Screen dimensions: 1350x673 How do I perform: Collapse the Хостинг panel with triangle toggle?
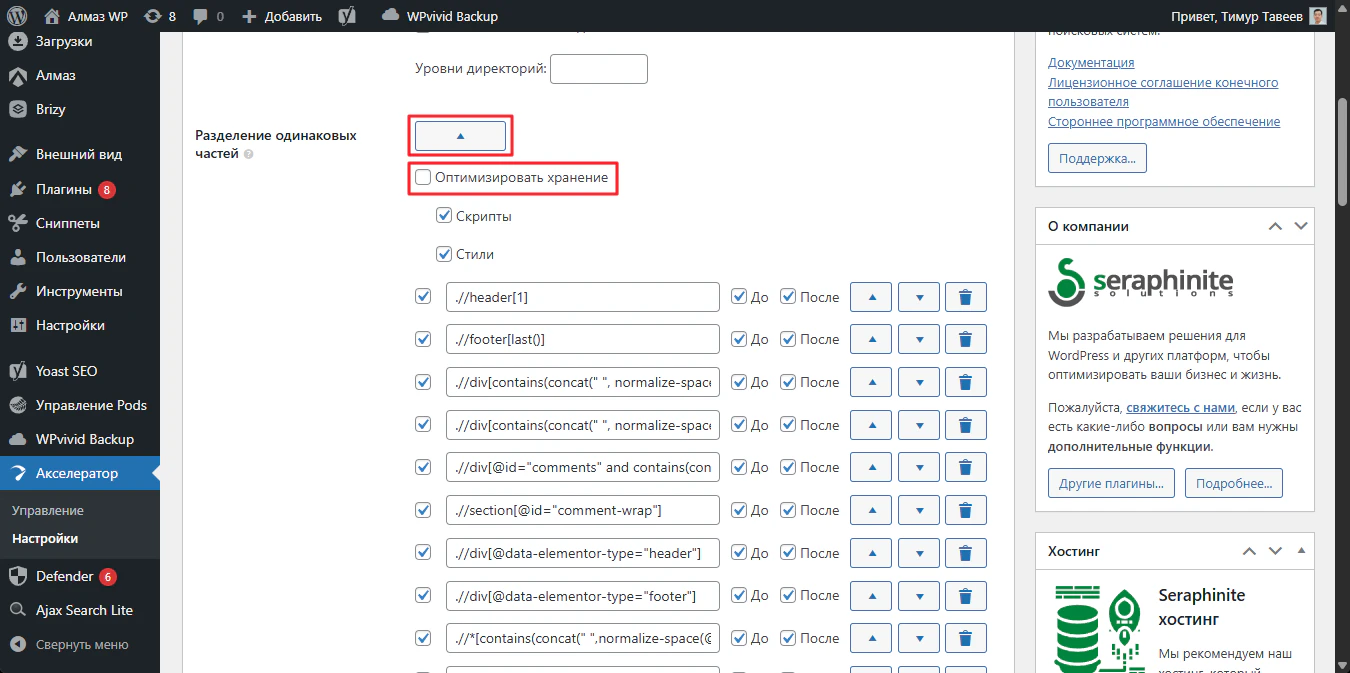(1301, 551)
